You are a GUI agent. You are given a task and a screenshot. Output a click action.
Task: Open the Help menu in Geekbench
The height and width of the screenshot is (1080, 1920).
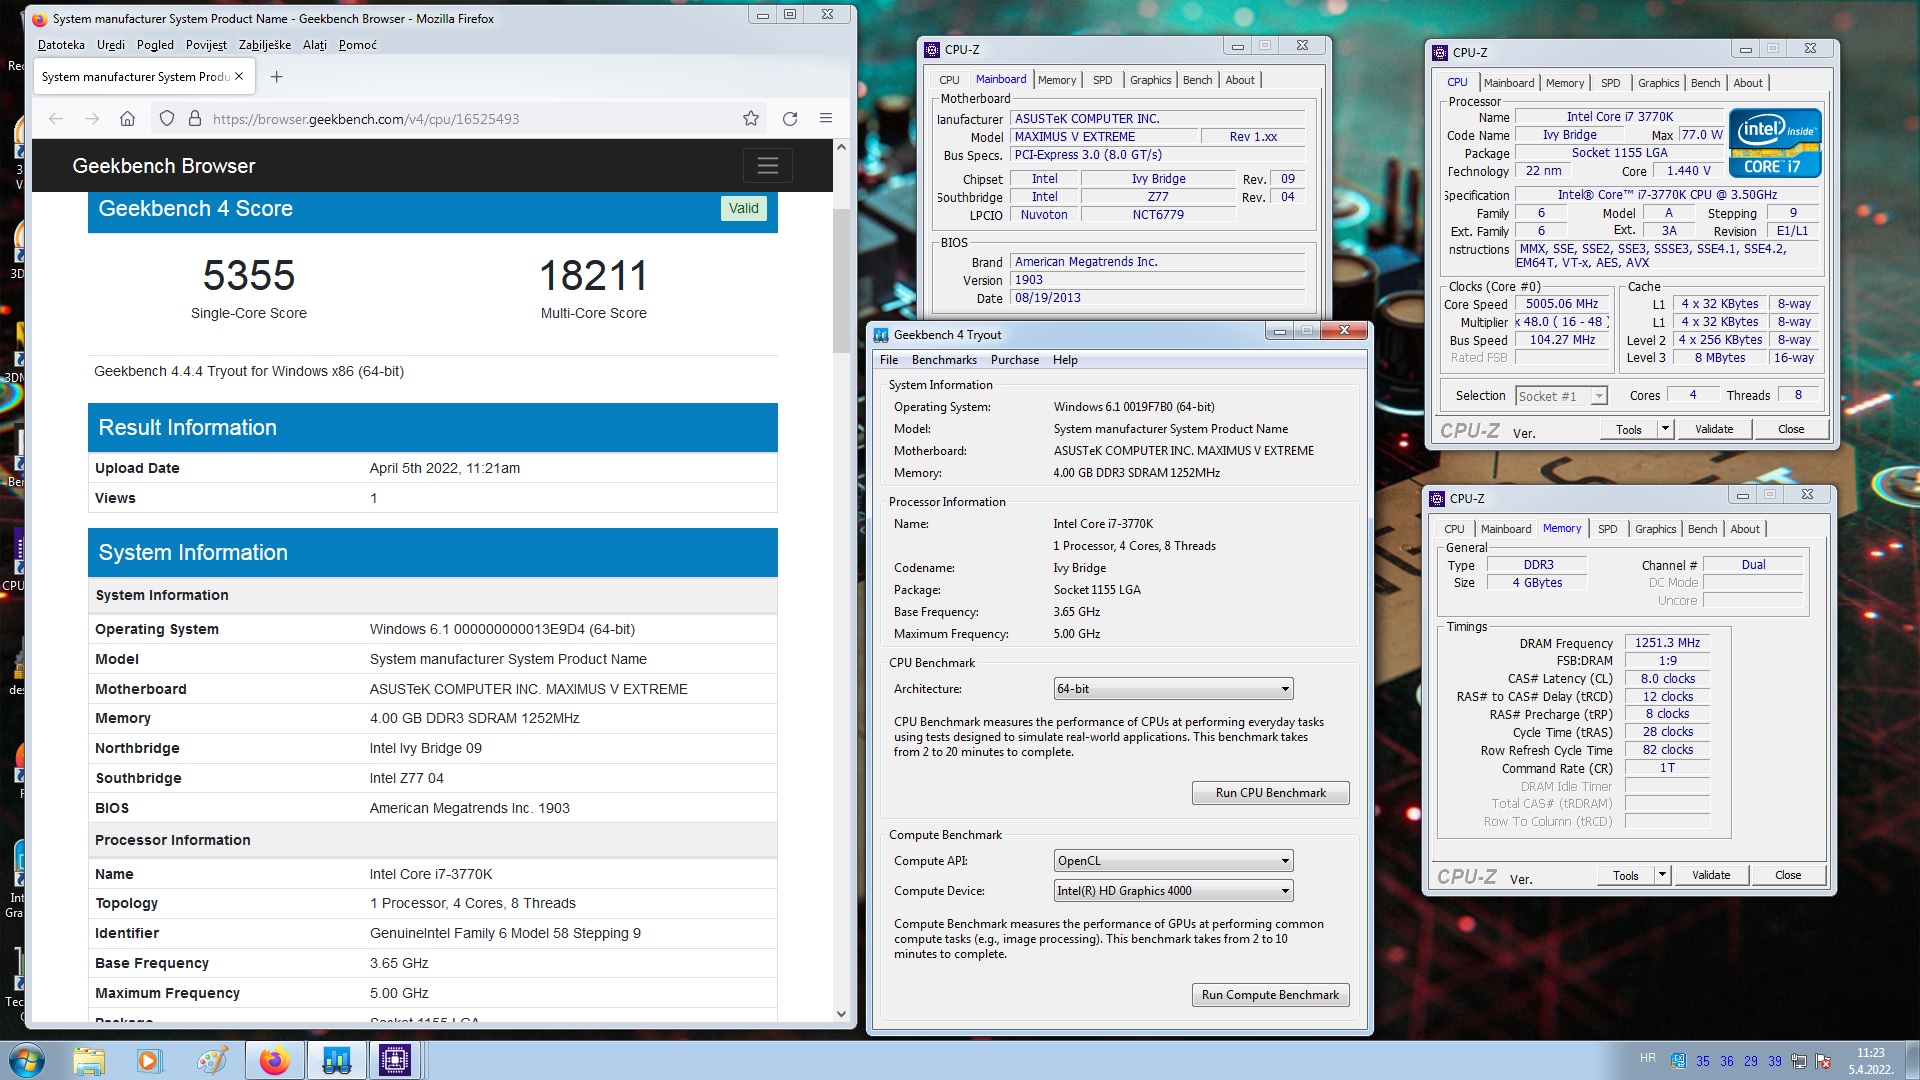pos(1065,360)
